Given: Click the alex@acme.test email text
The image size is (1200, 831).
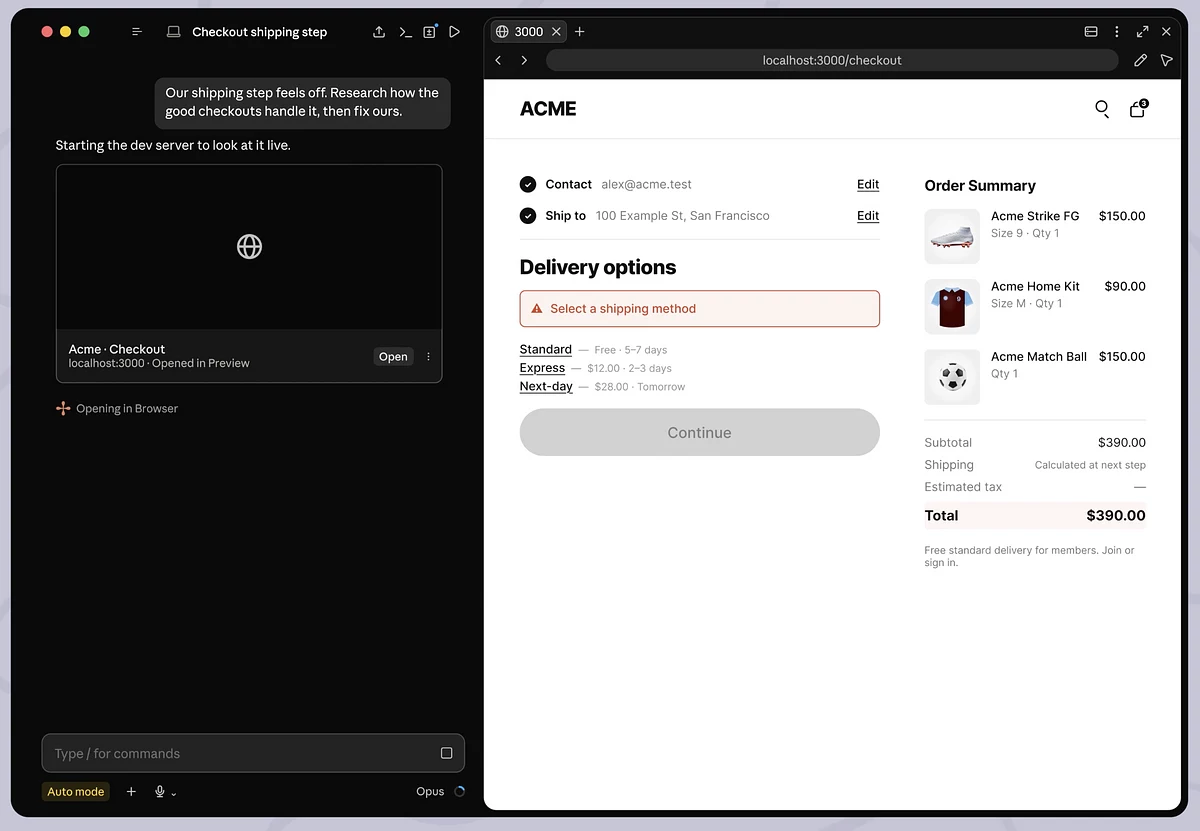Looking at the screenshot, I should (x=646, y=184).
